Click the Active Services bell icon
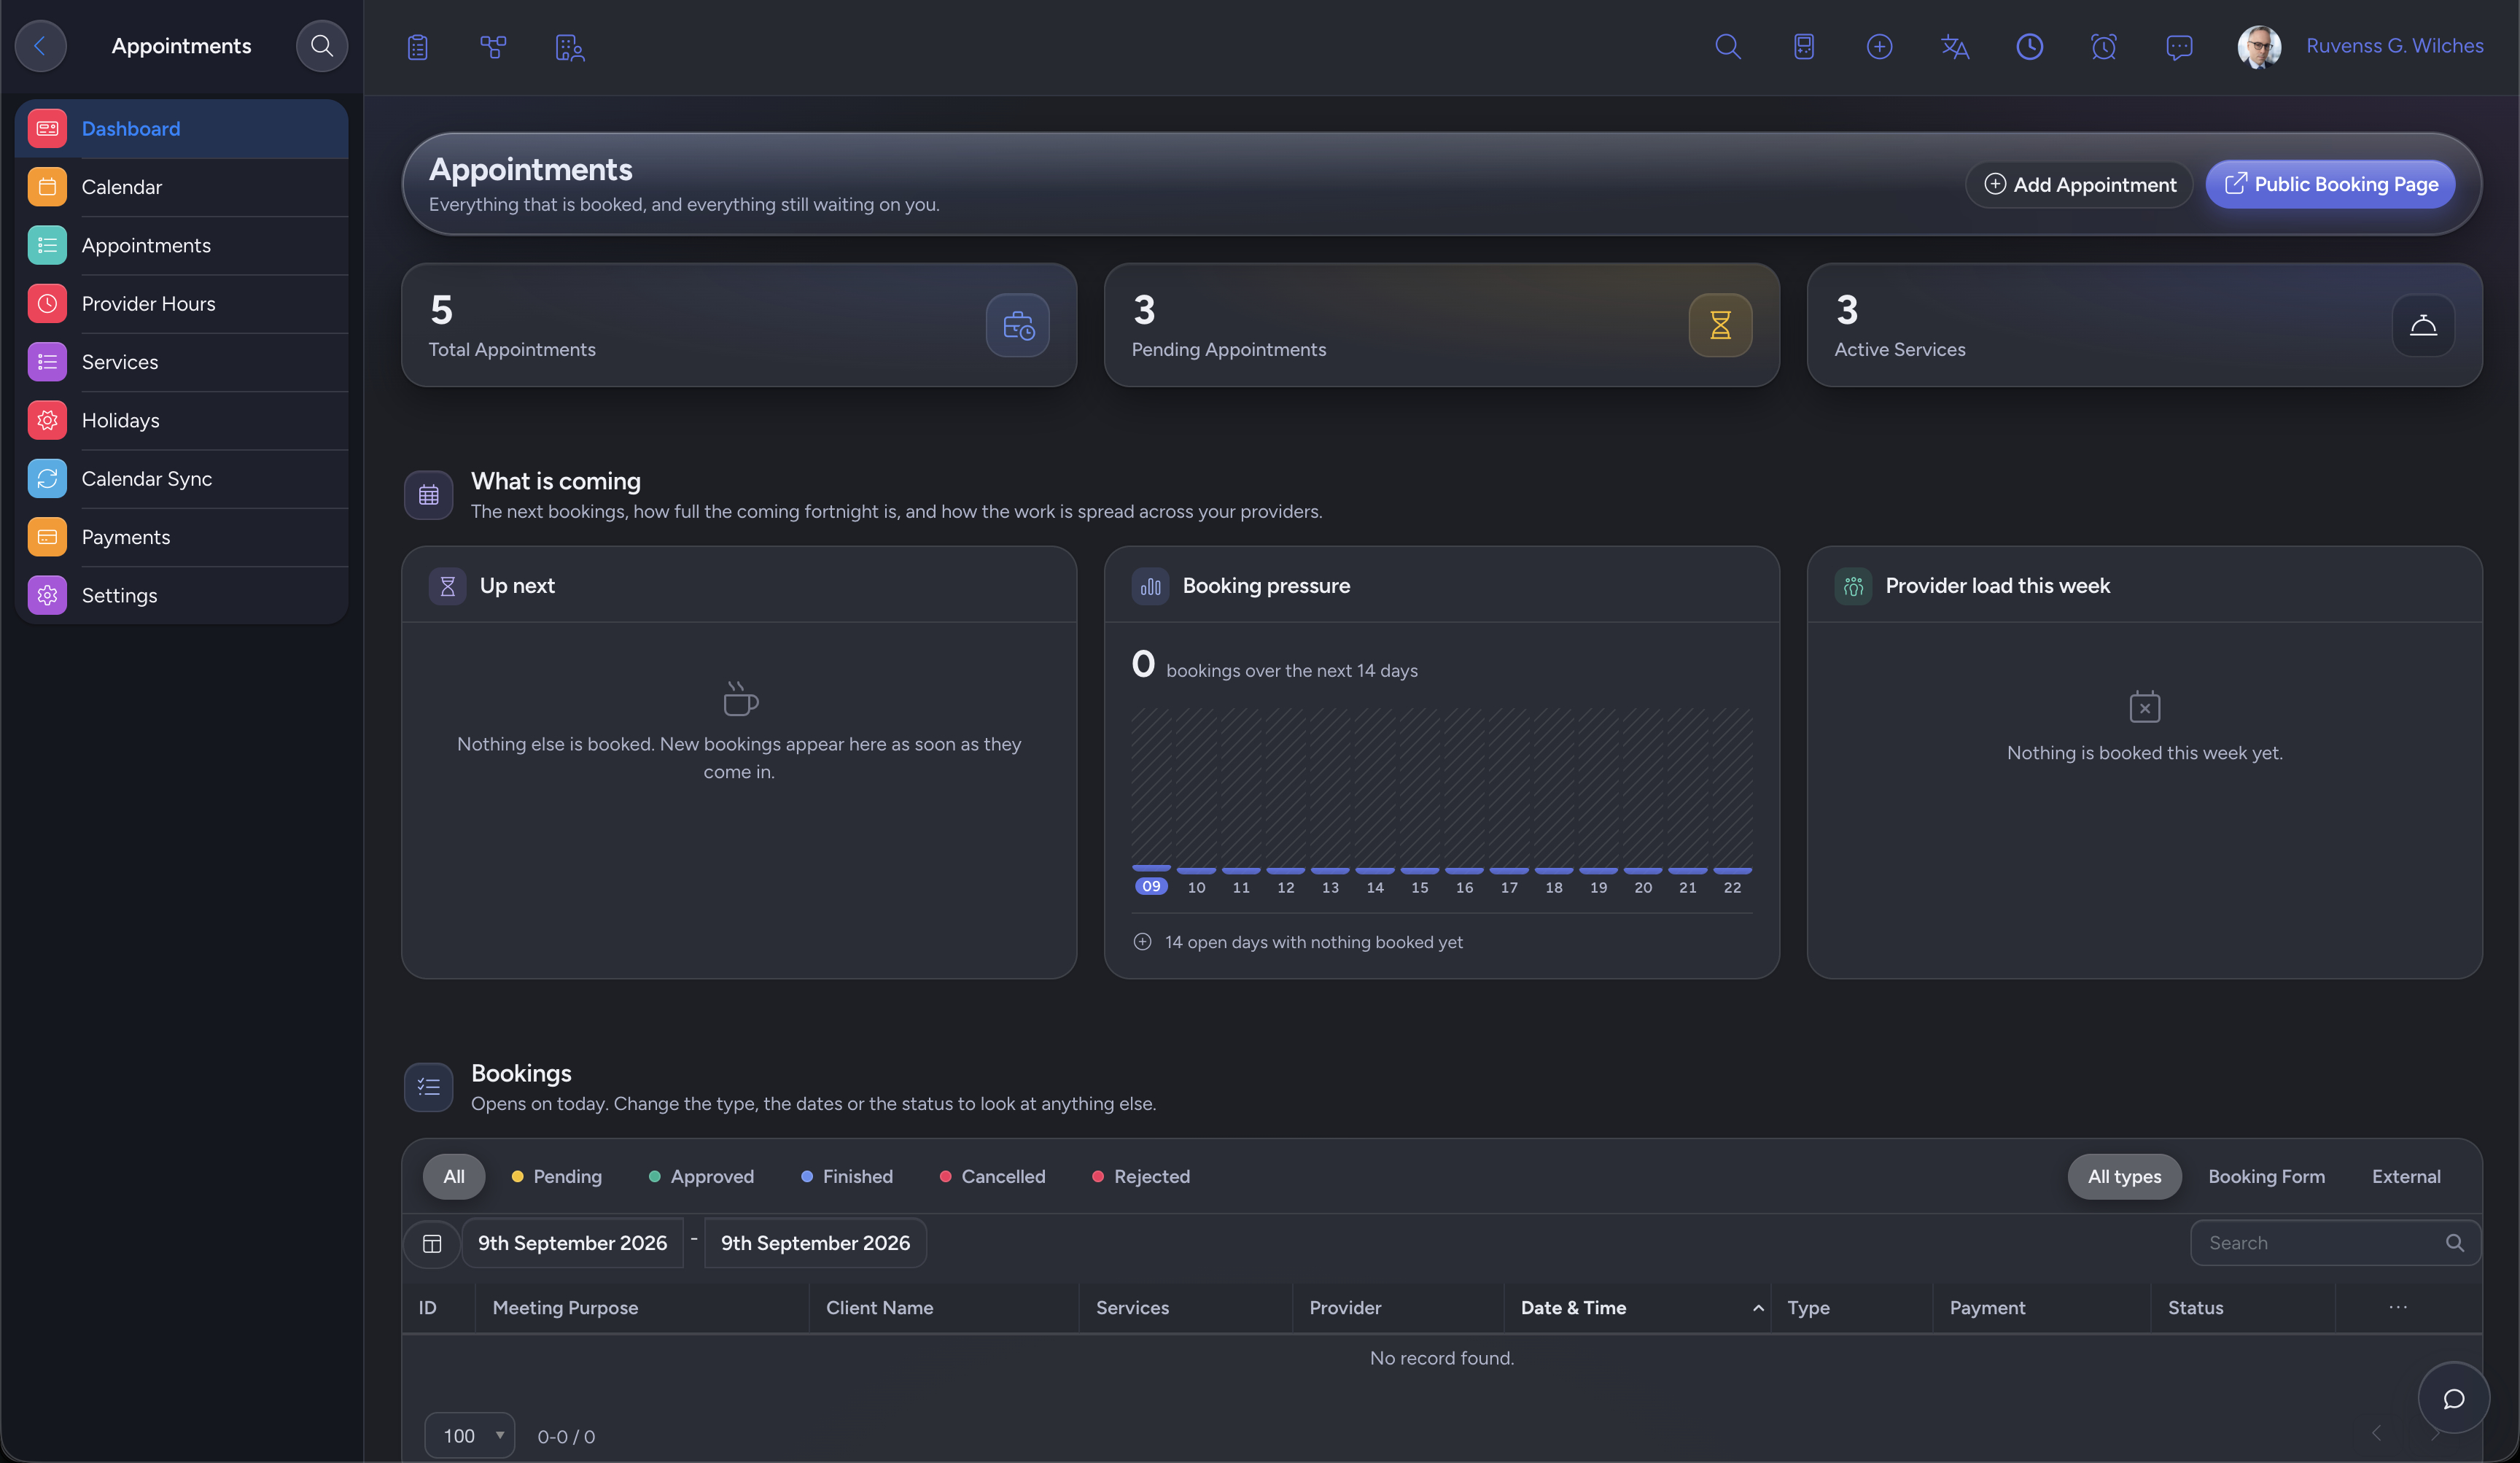The image size is (2520, 1463). point(2423,325)
